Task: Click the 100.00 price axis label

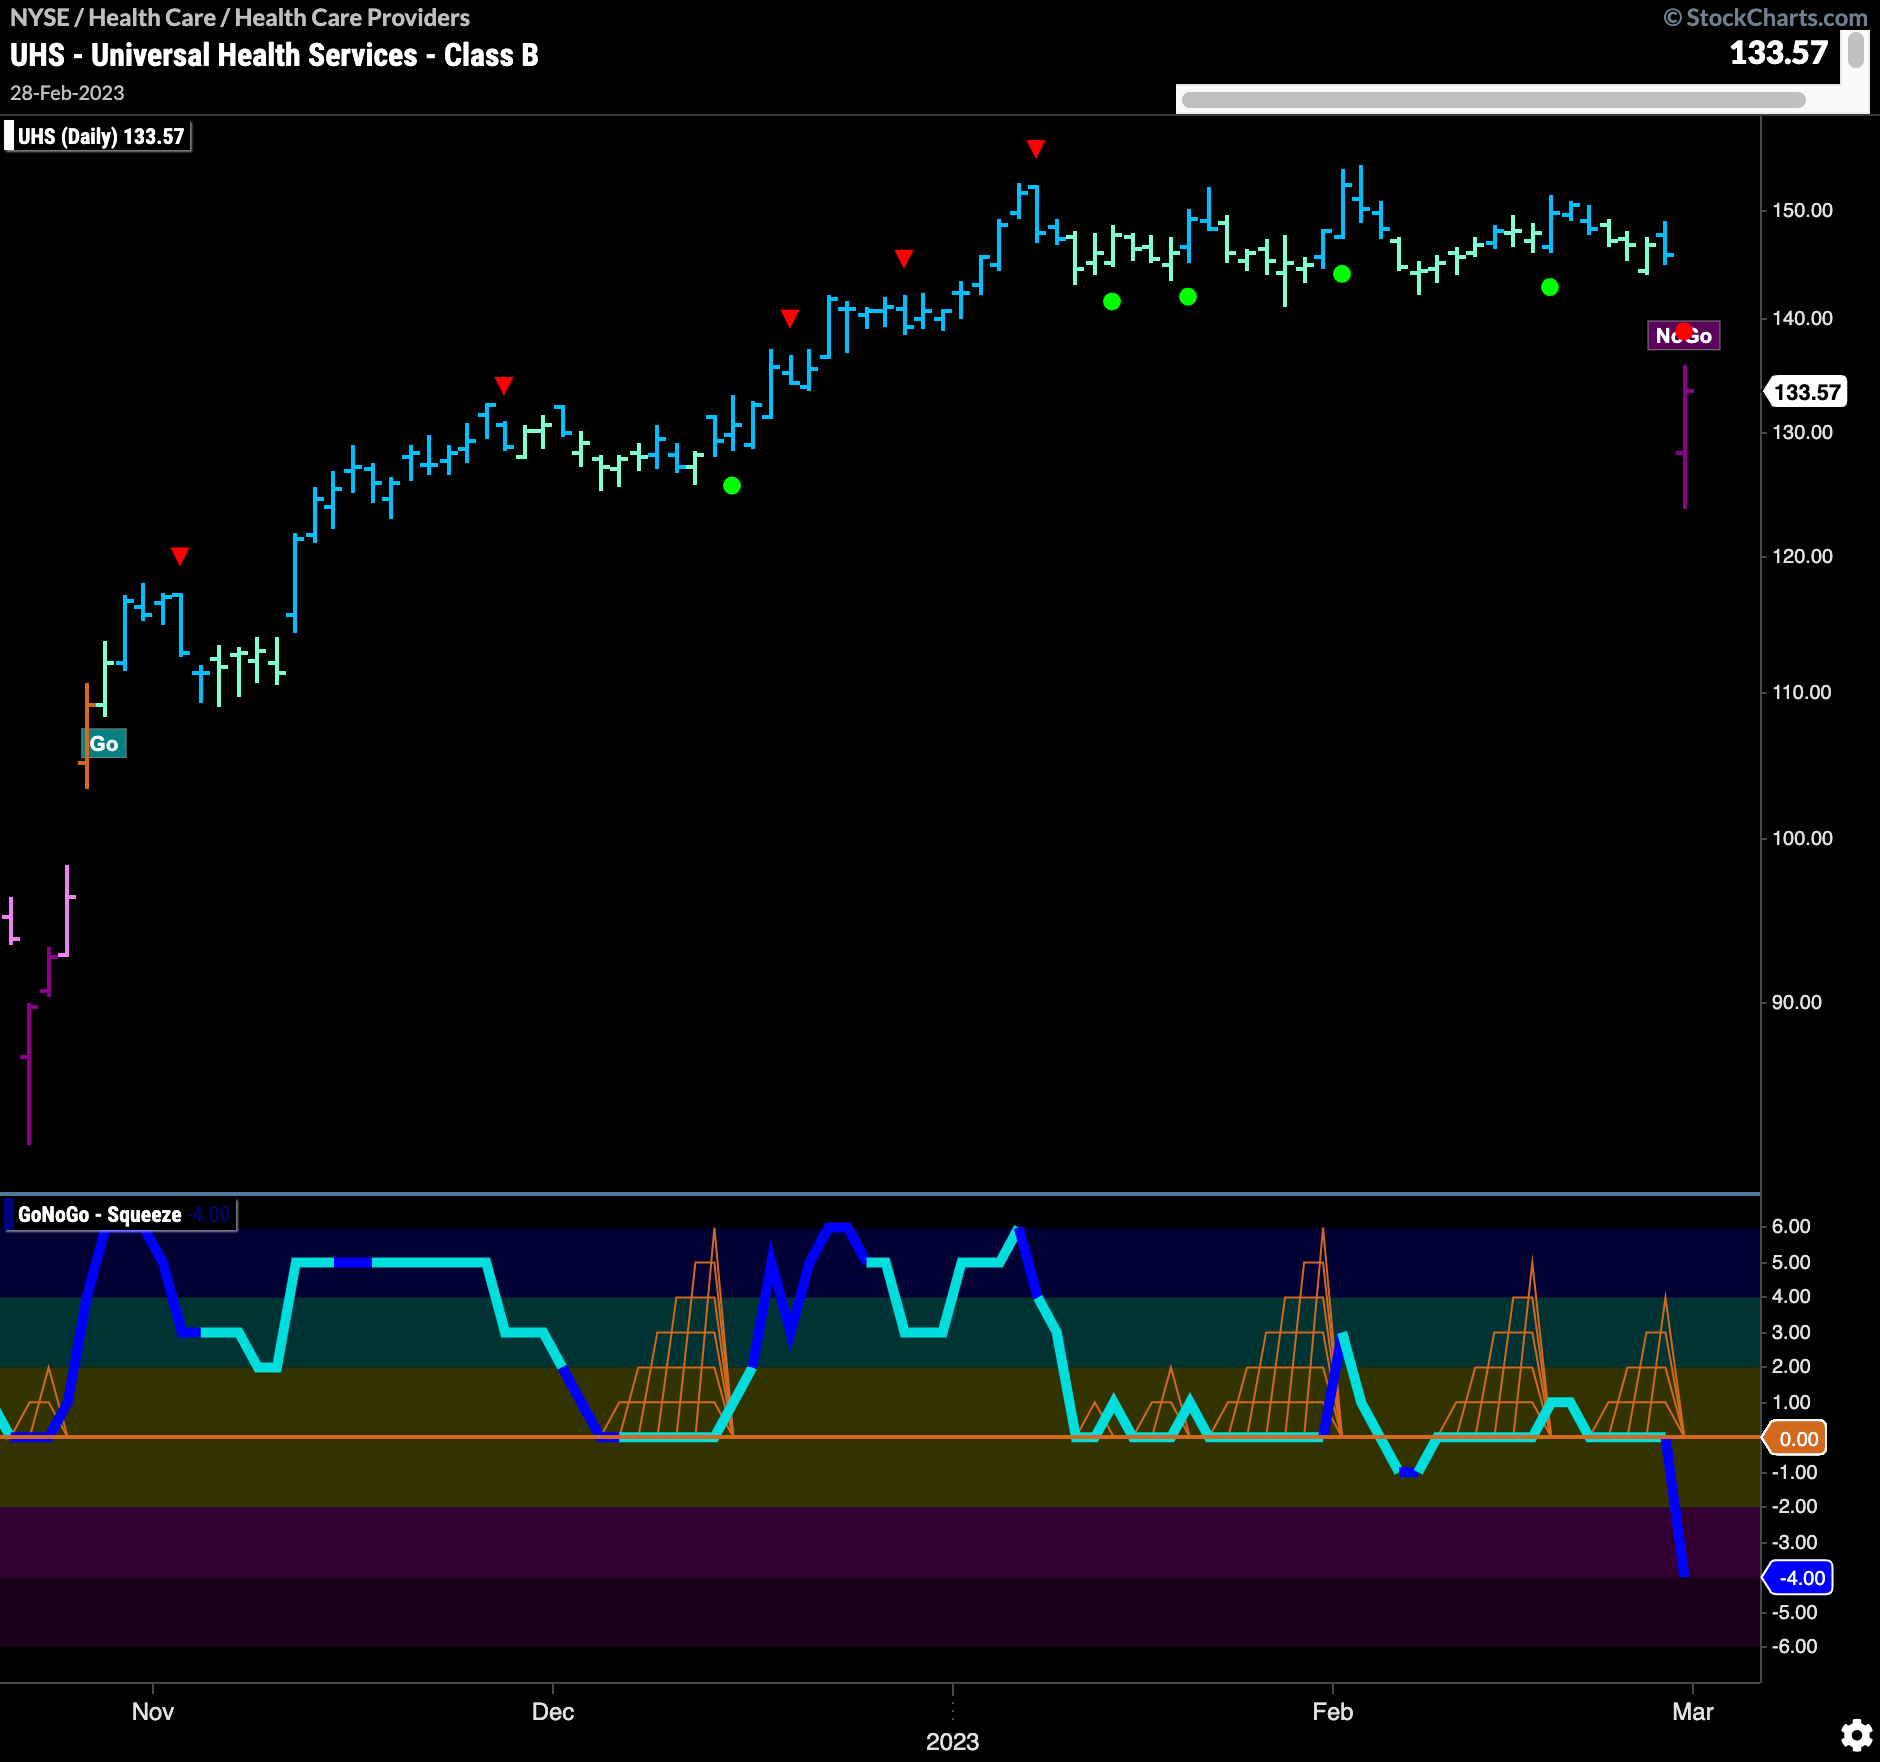Action: coord(1802,838)
